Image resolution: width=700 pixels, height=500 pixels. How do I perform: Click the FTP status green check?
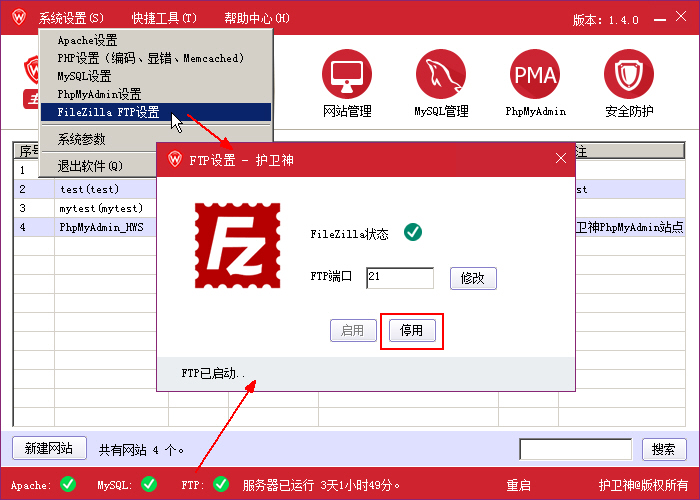point(221,484)
